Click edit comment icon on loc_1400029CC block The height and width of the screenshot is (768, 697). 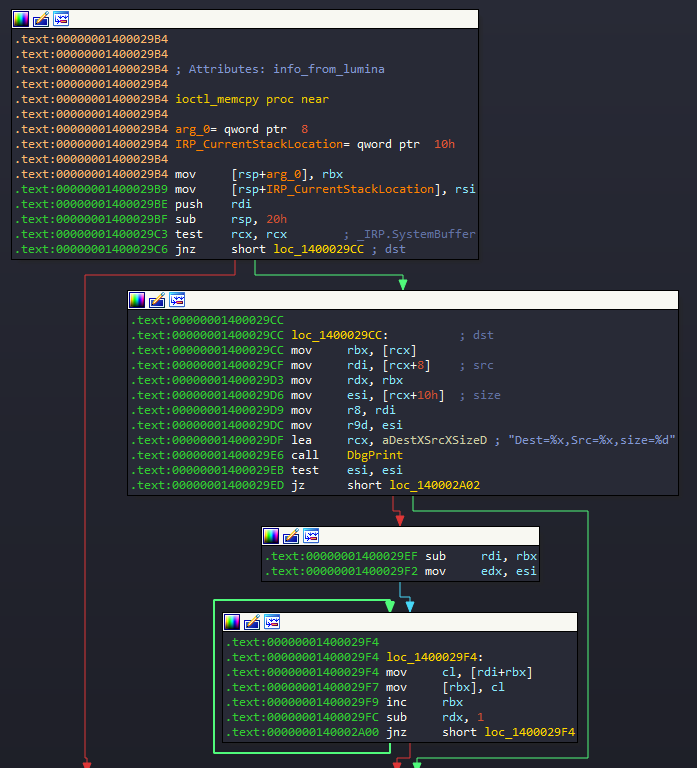coord(157,300)
